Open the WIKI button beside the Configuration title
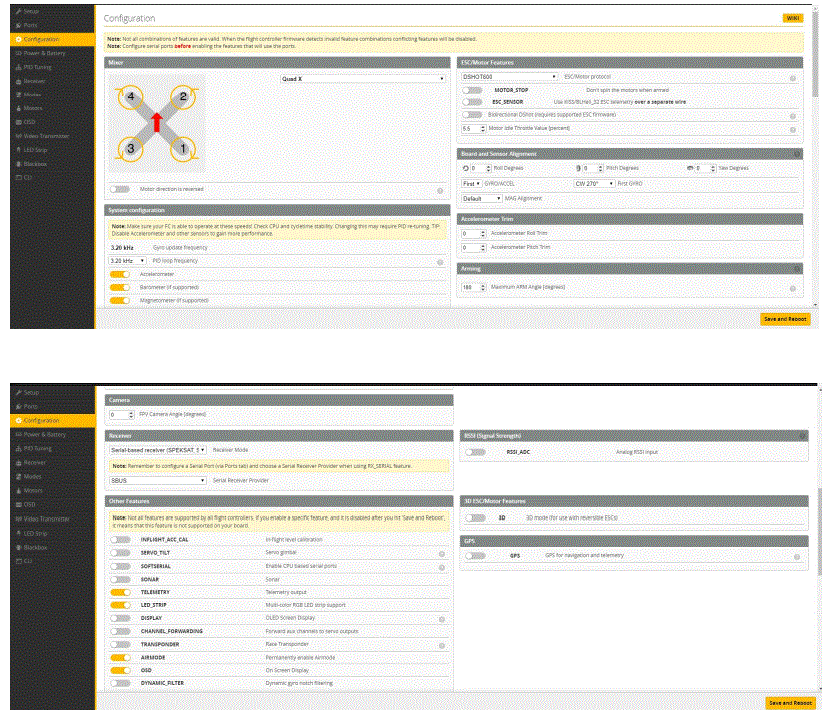This screenshot has width=835, height=726. tap(793, 18)
